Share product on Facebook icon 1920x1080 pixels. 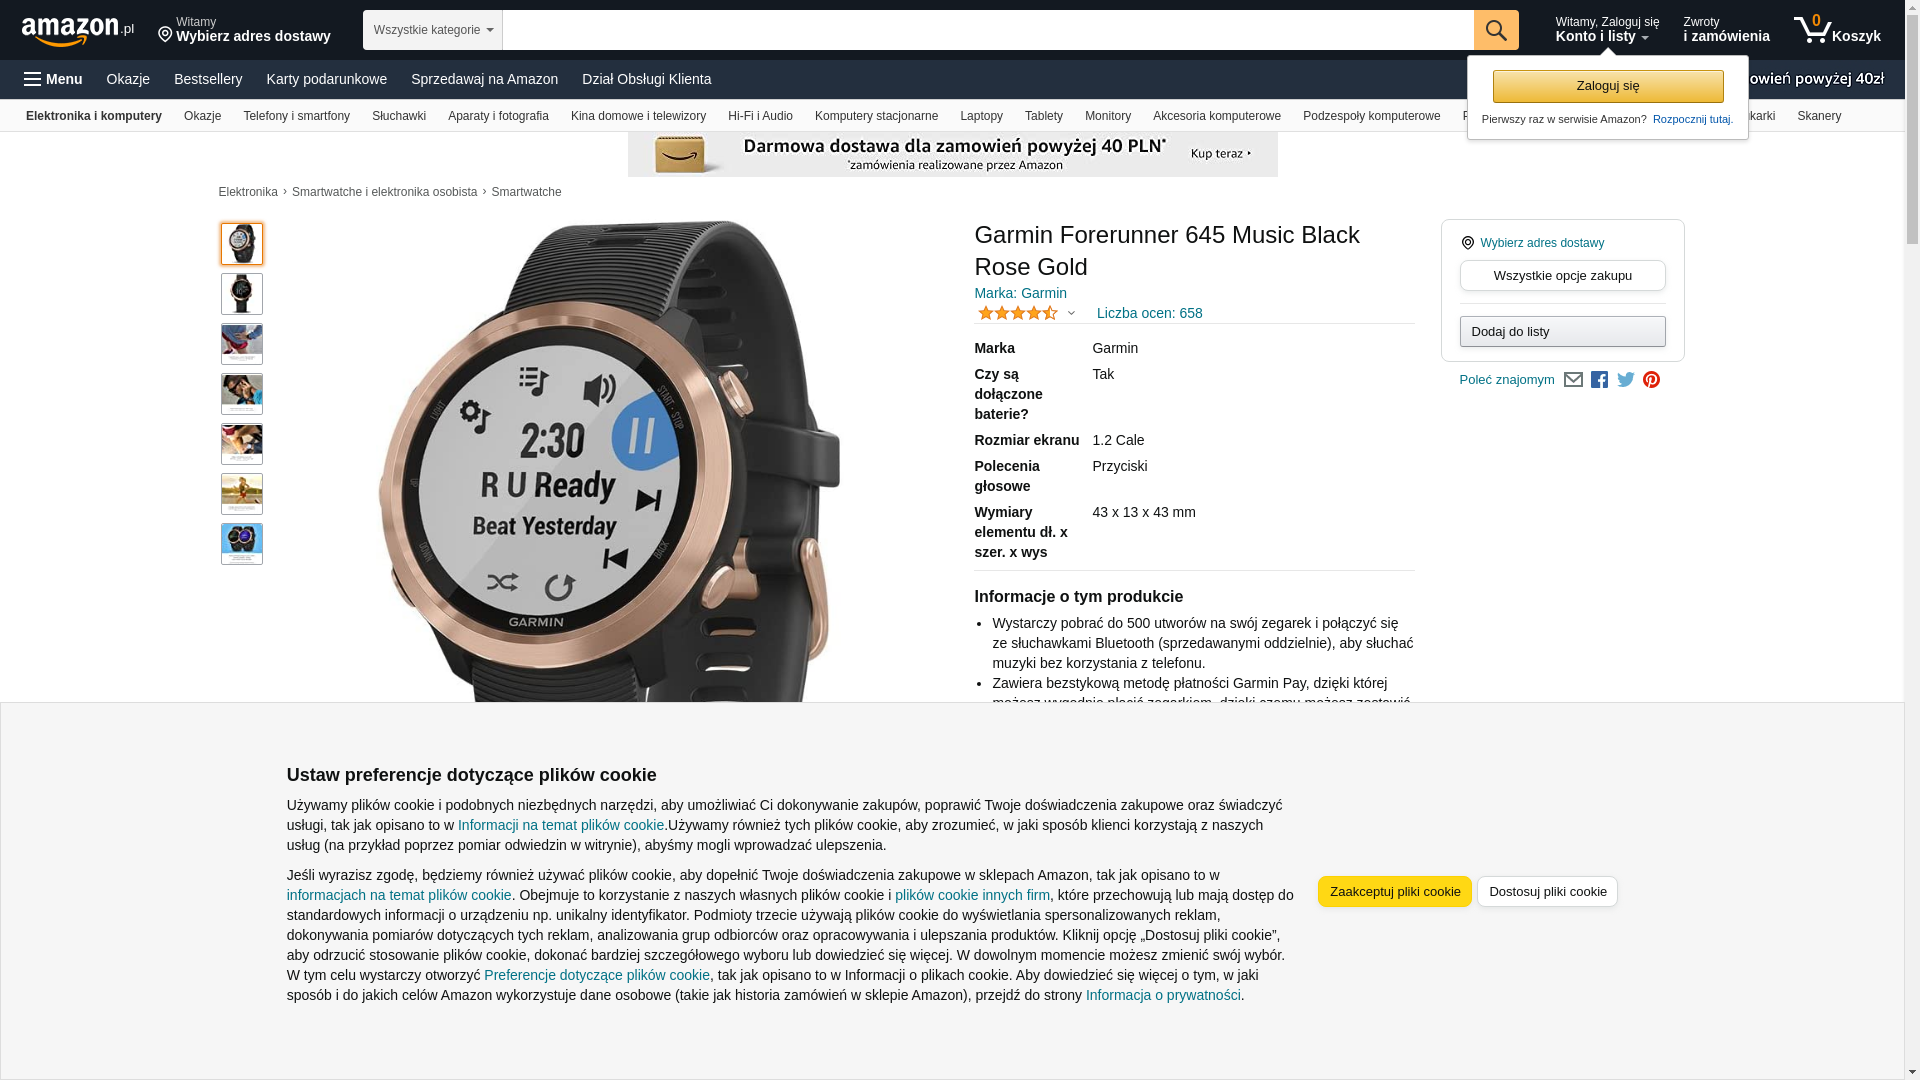pyautogui.click(x=1599, y=380)
